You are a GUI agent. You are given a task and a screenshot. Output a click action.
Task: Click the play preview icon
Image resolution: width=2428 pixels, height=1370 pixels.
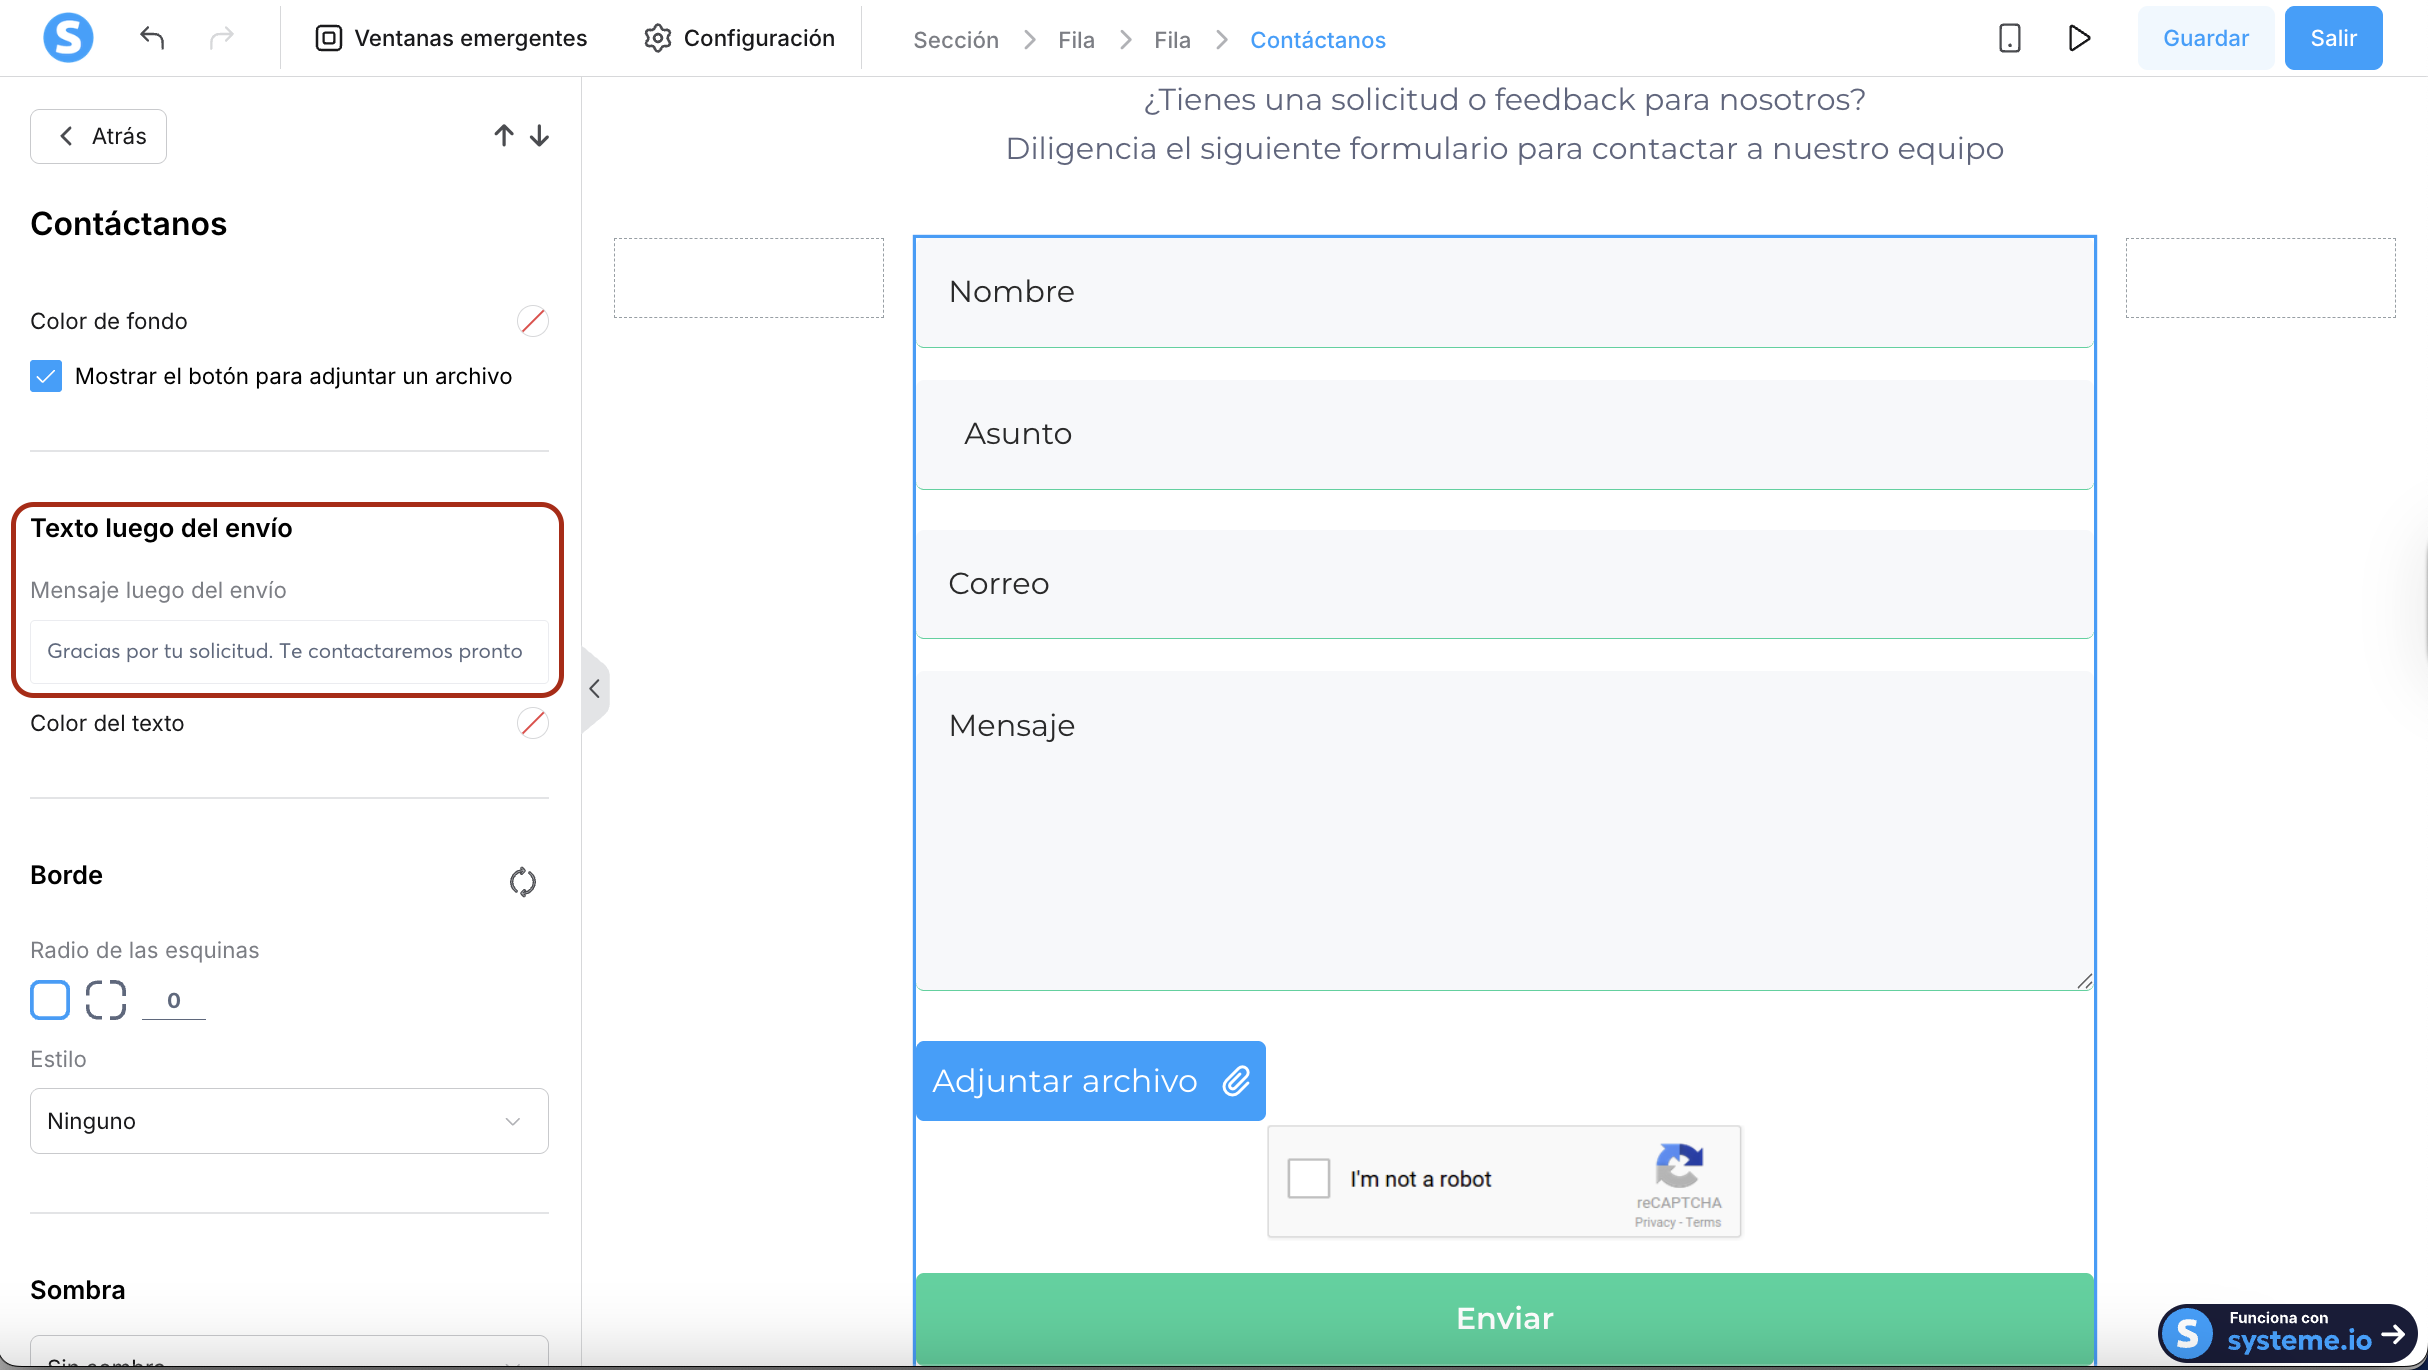click(2079, 38)
